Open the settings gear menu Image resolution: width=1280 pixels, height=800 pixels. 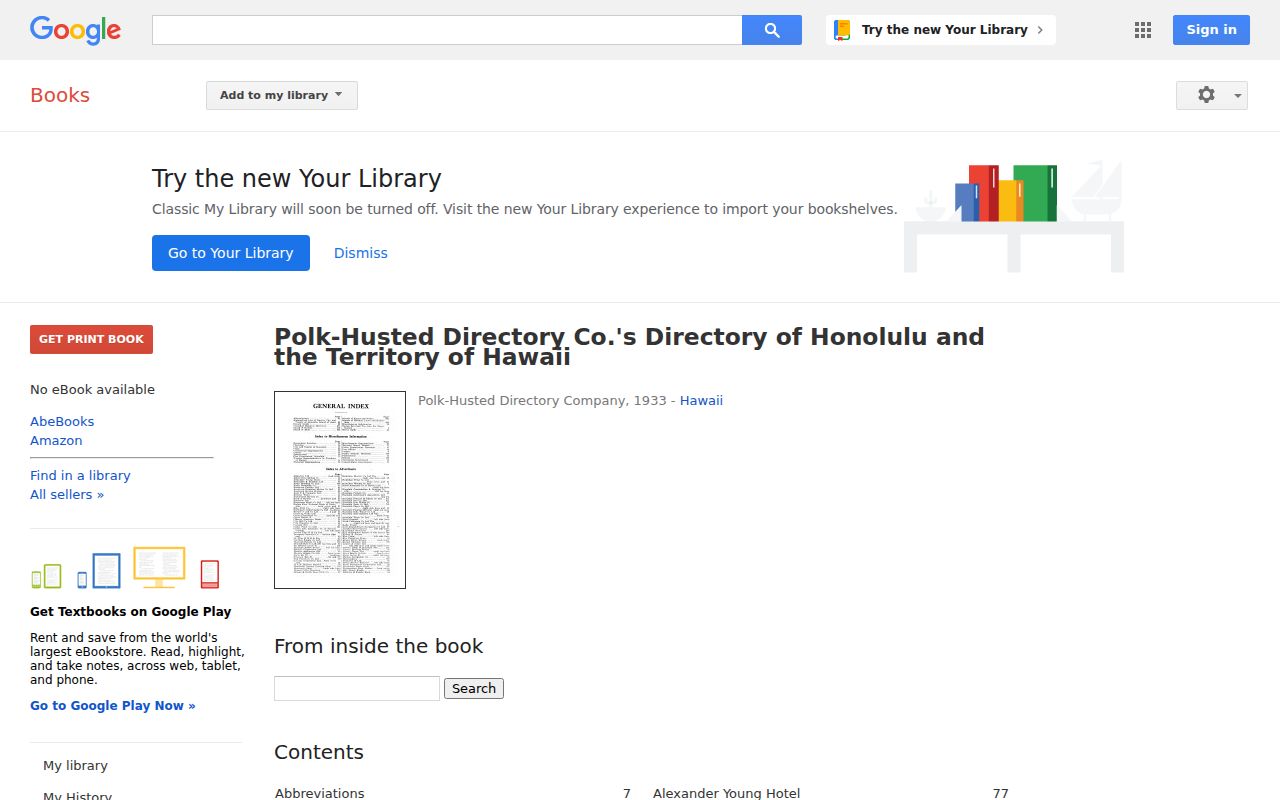tap(1212, 95)
